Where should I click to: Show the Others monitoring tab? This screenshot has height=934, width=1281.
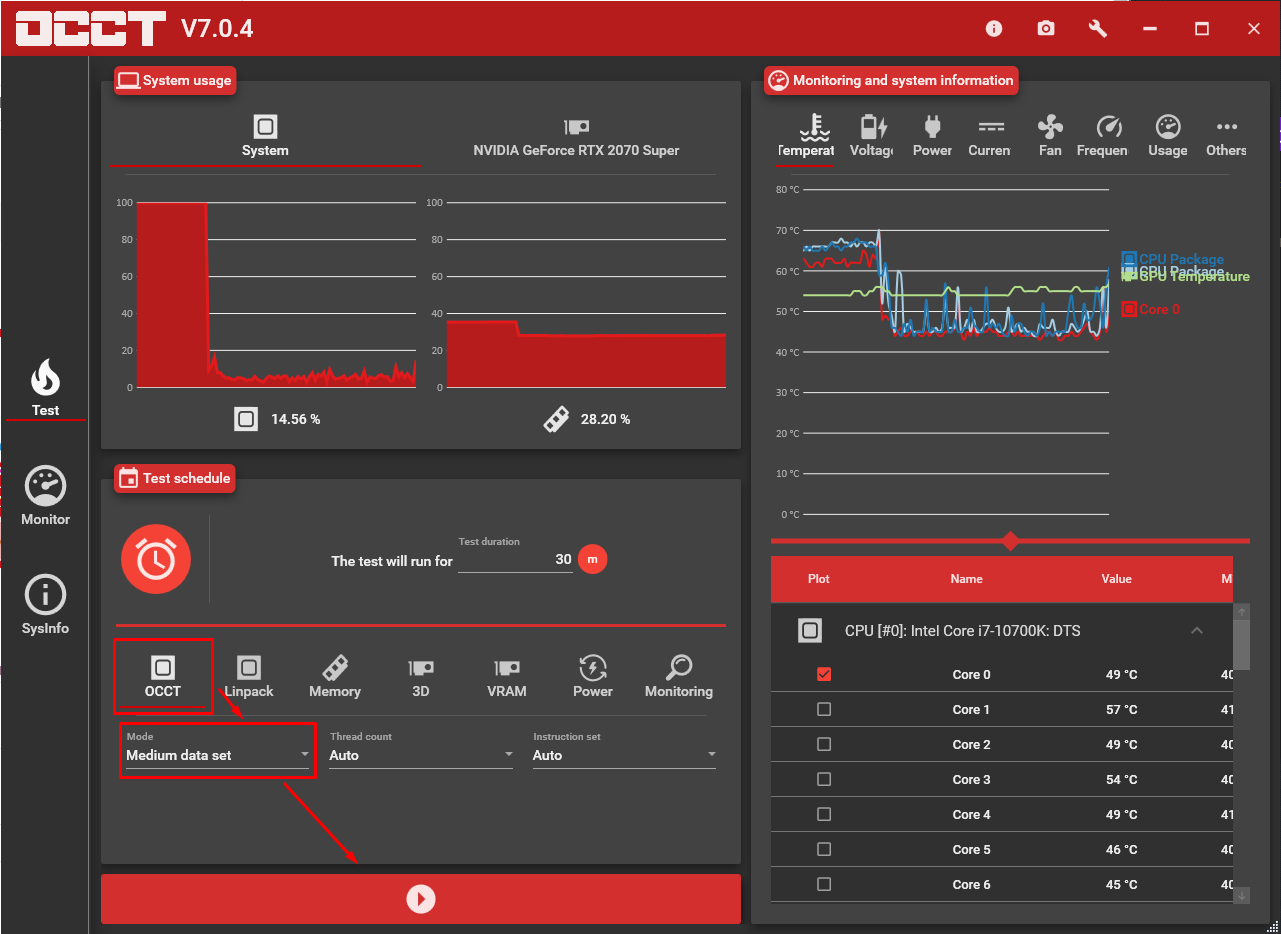(x=1227, y=136)
